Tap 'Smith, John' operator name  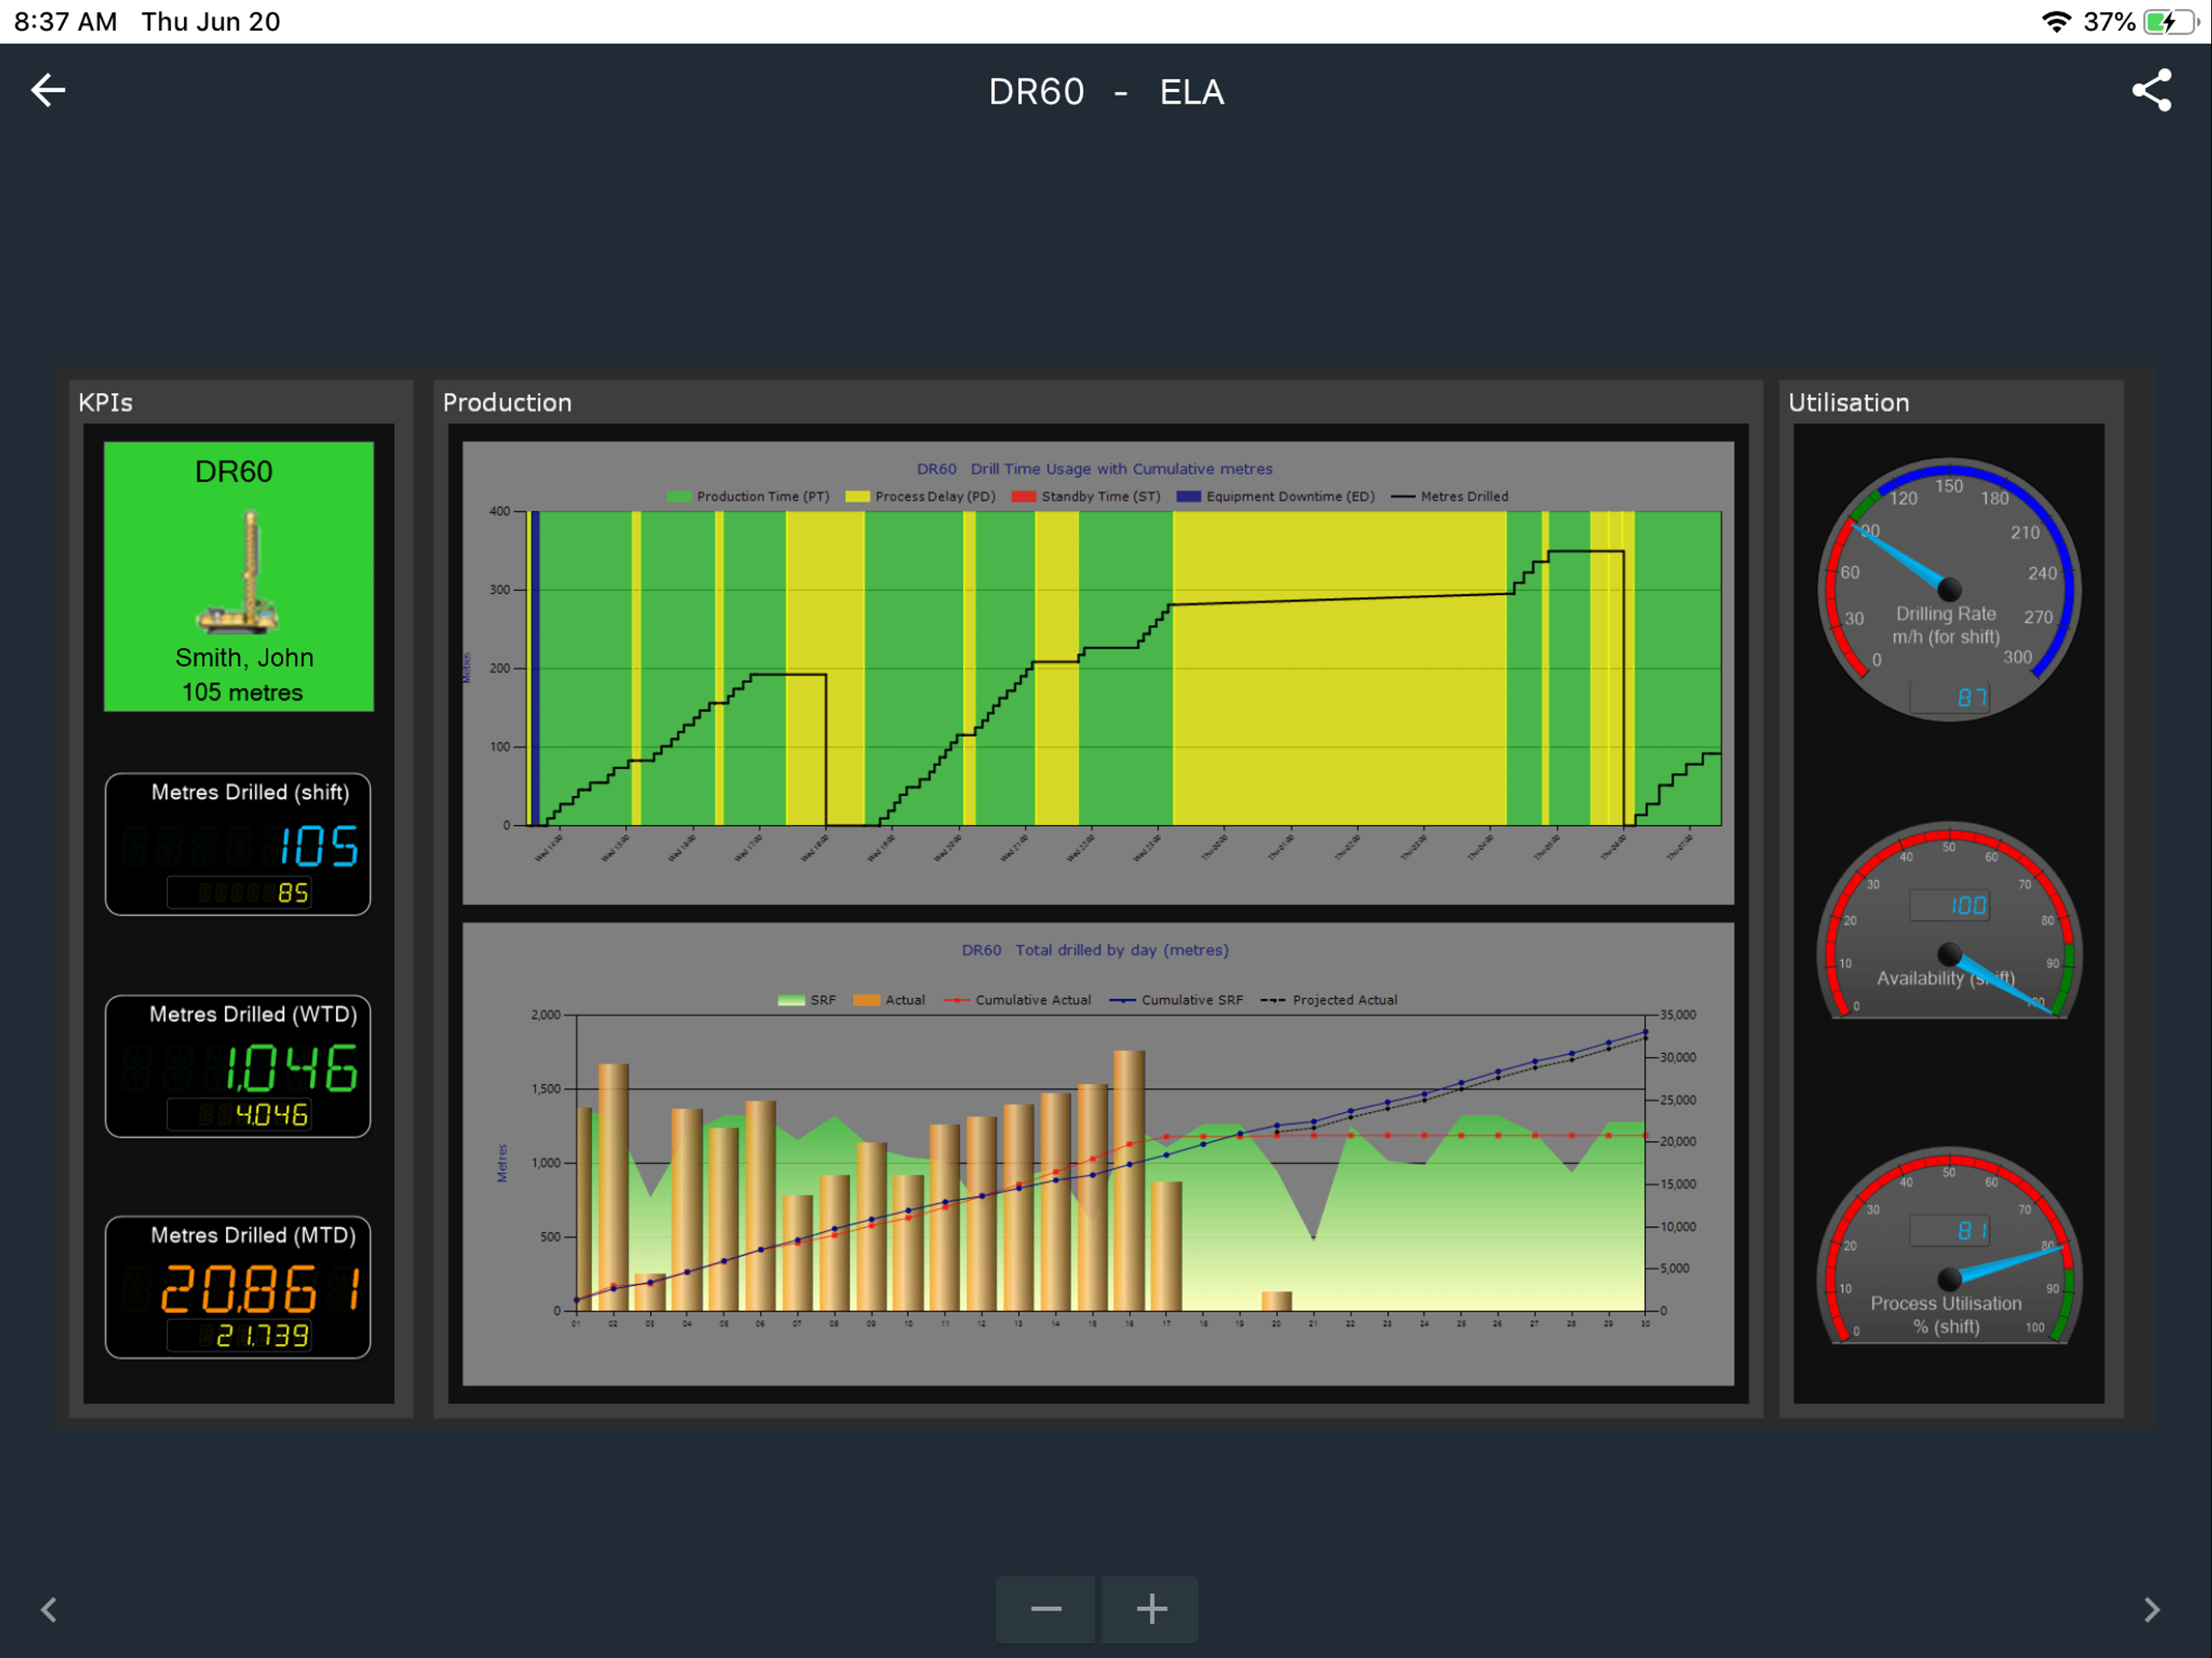click(x=244, y=658)
